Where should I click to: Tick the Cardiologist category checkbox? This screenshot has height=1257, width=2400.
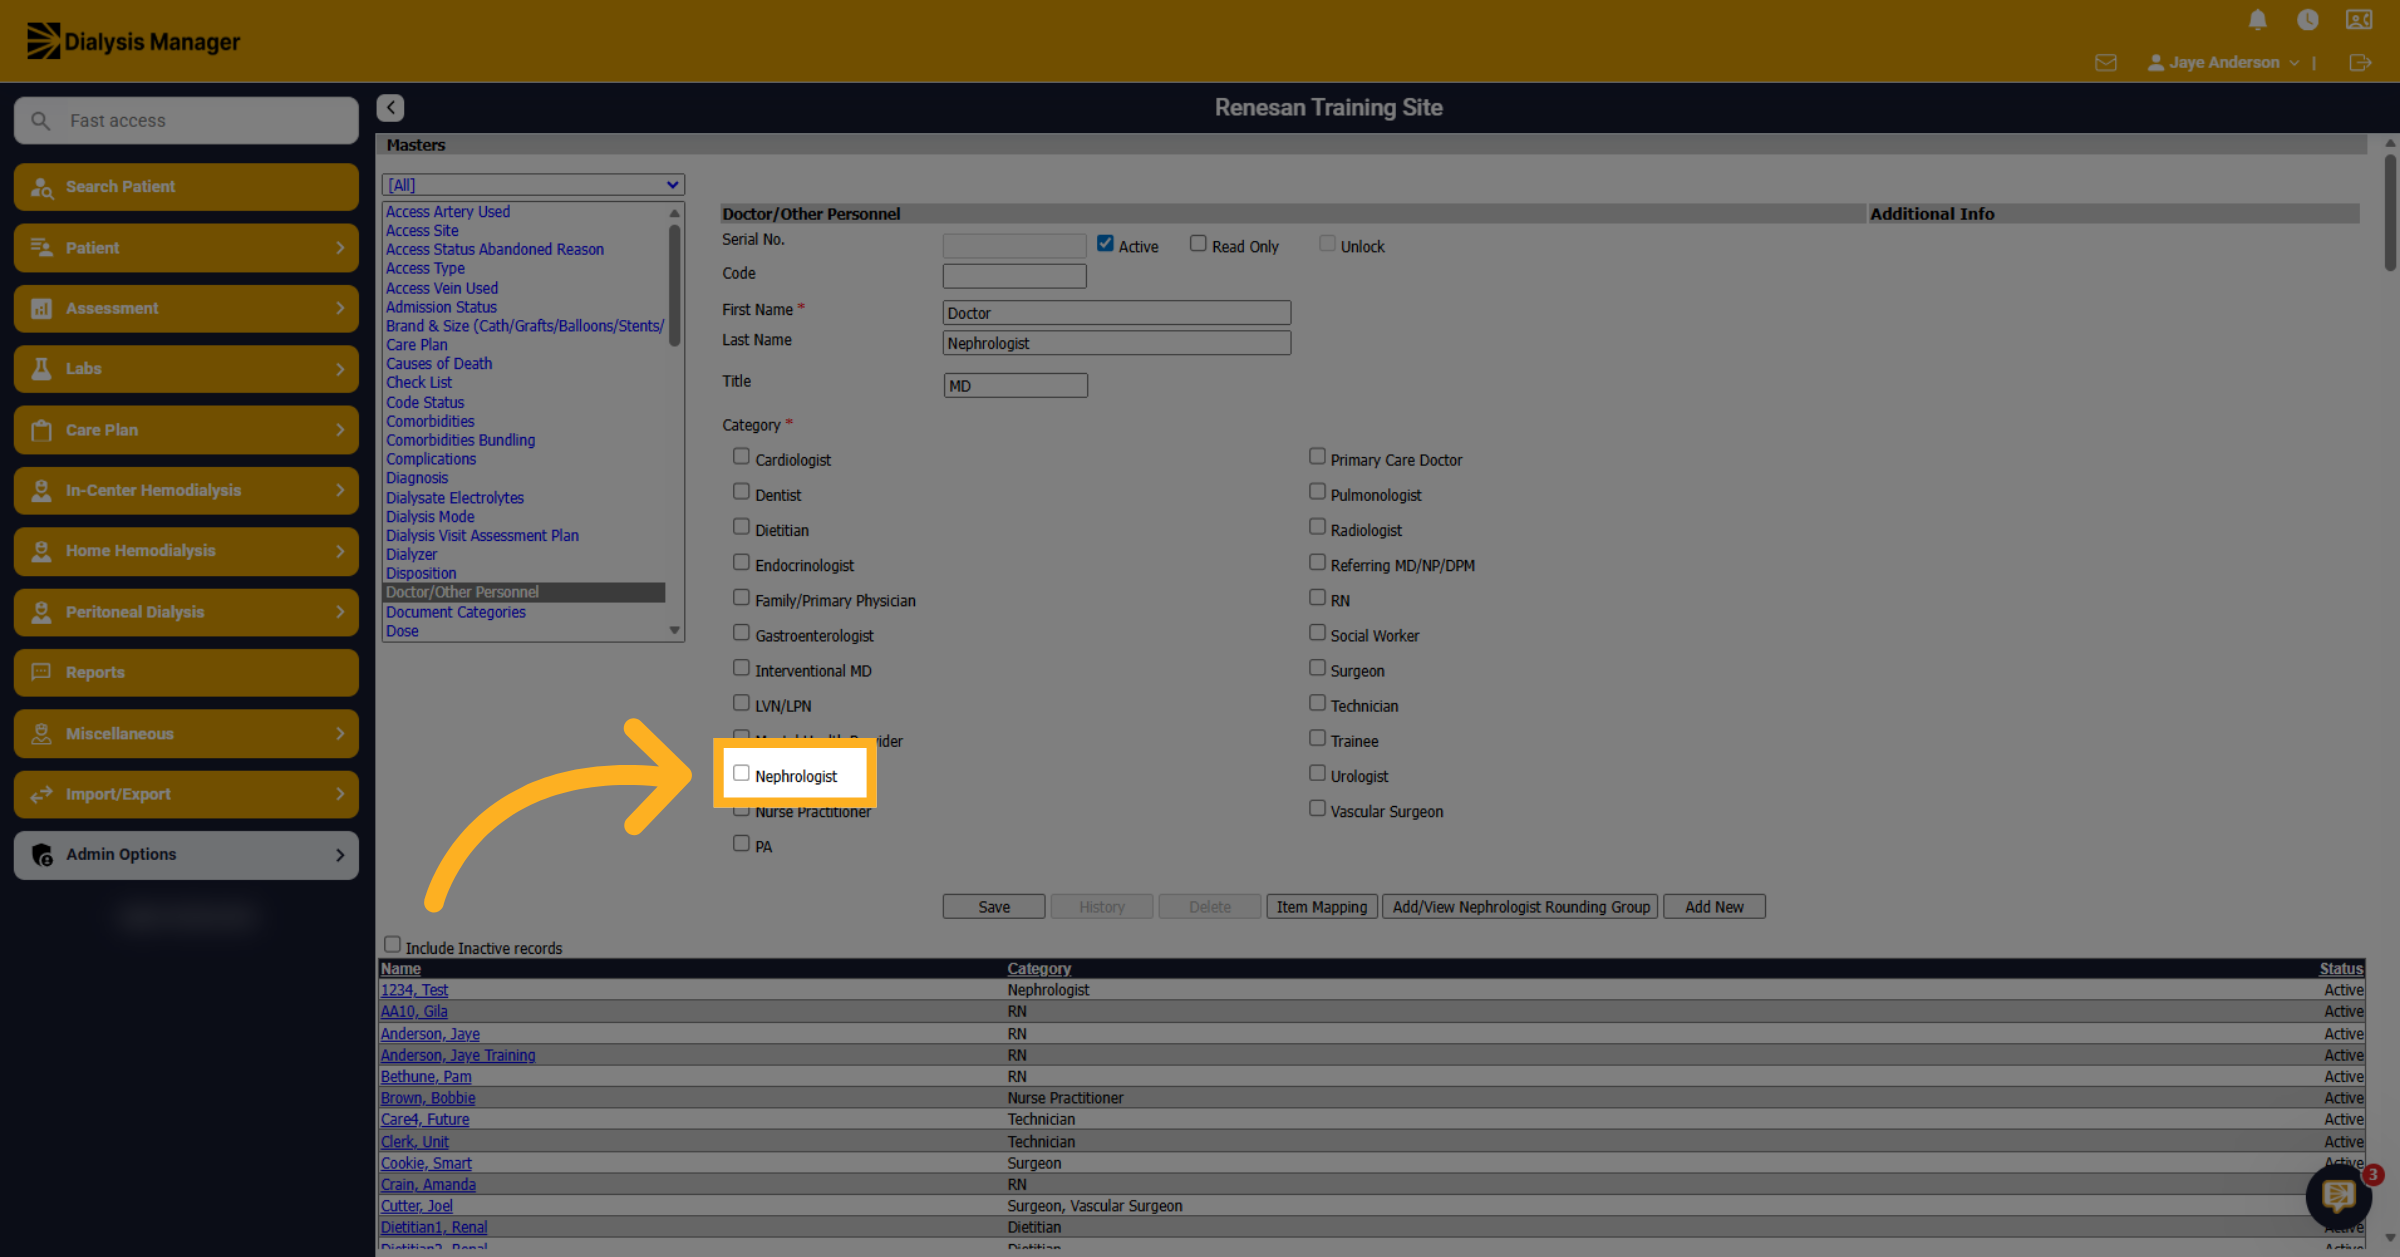point(741,457)
